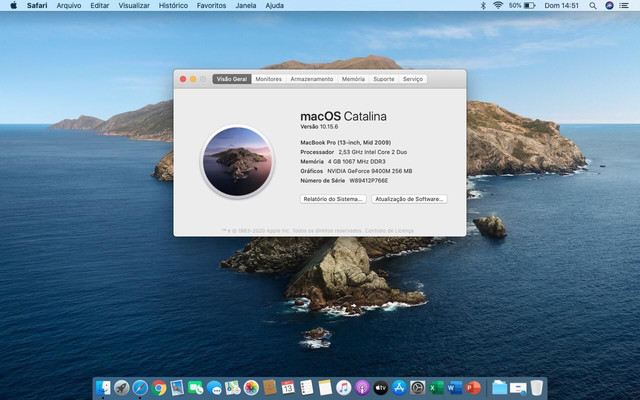Launch Excel from the Dock
The width and height of the screenshot is (640, 400).
coord(436,387)
